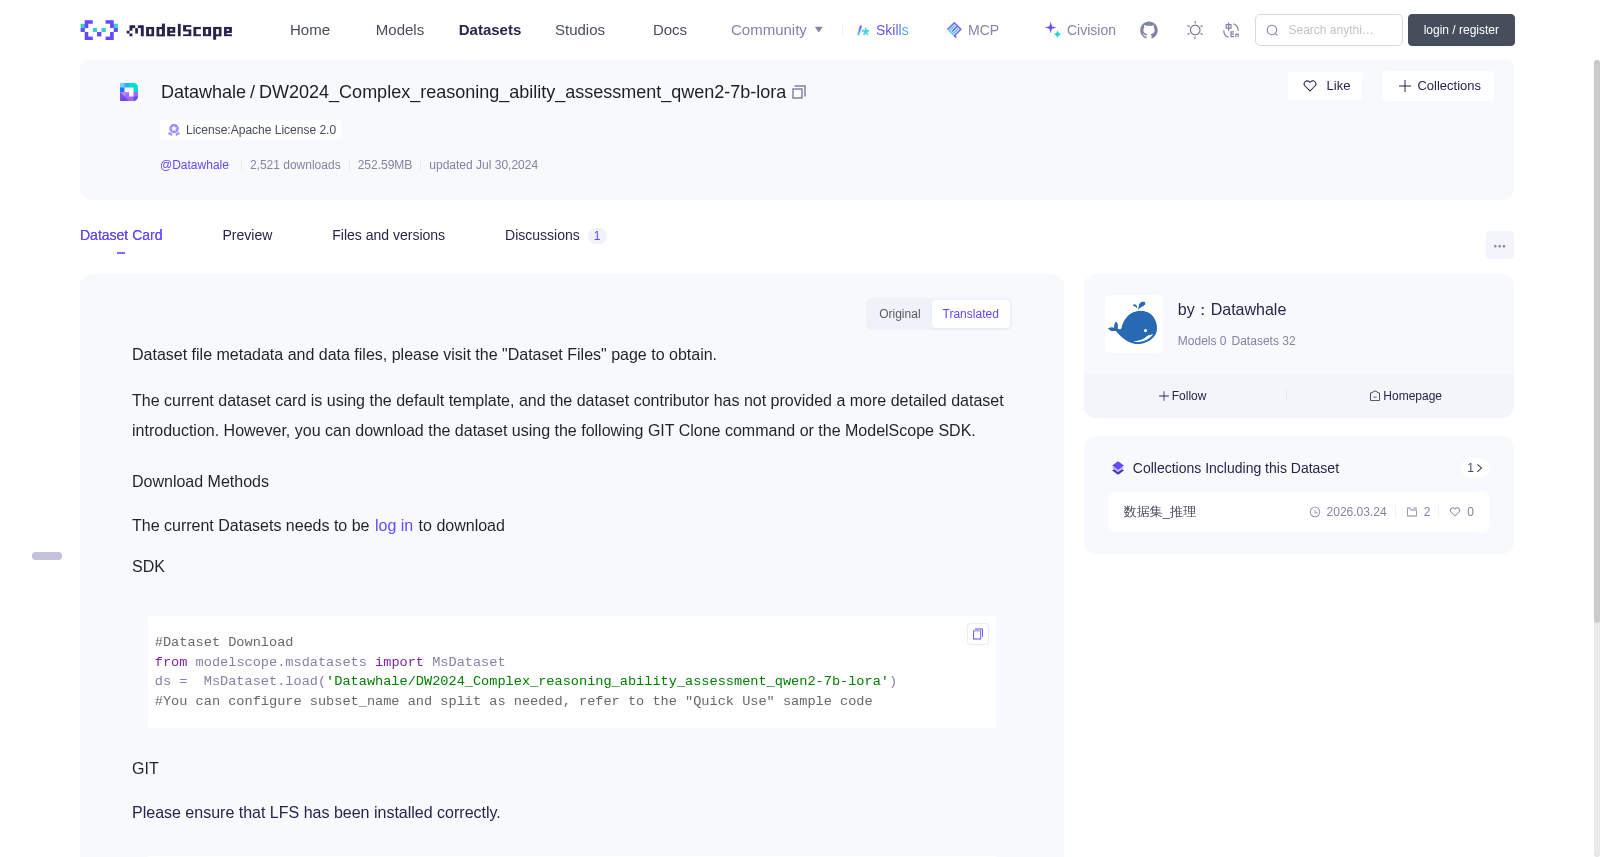Click the heart icon on Like
Image resolution: width=1600 pixels, height=857 pixels.
tap(1310, 86)
